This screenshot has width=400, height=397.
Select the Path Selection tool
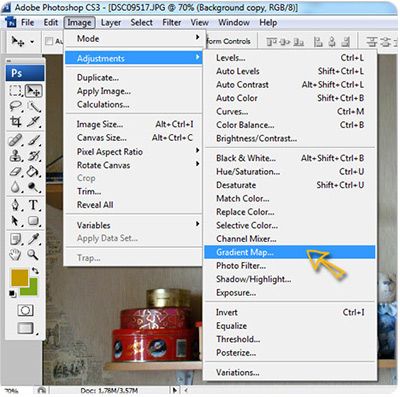[x=15, y=221]
